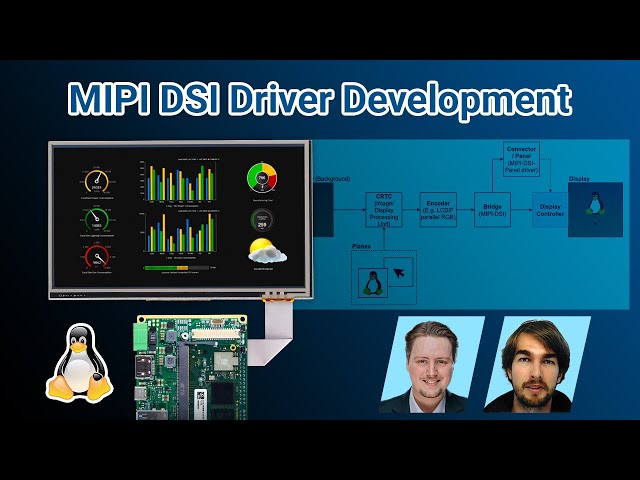Open the lower bar chart on the panel screen

click(180, 233)
